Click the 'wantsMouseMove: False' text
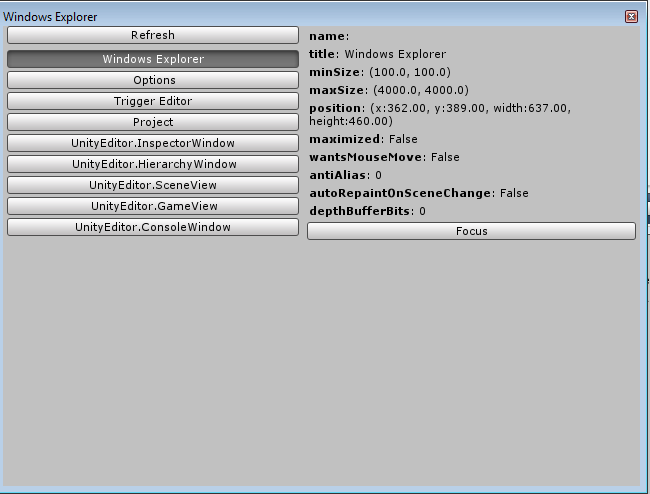Viewport: 650px width, 494px height. click(384, 157)
